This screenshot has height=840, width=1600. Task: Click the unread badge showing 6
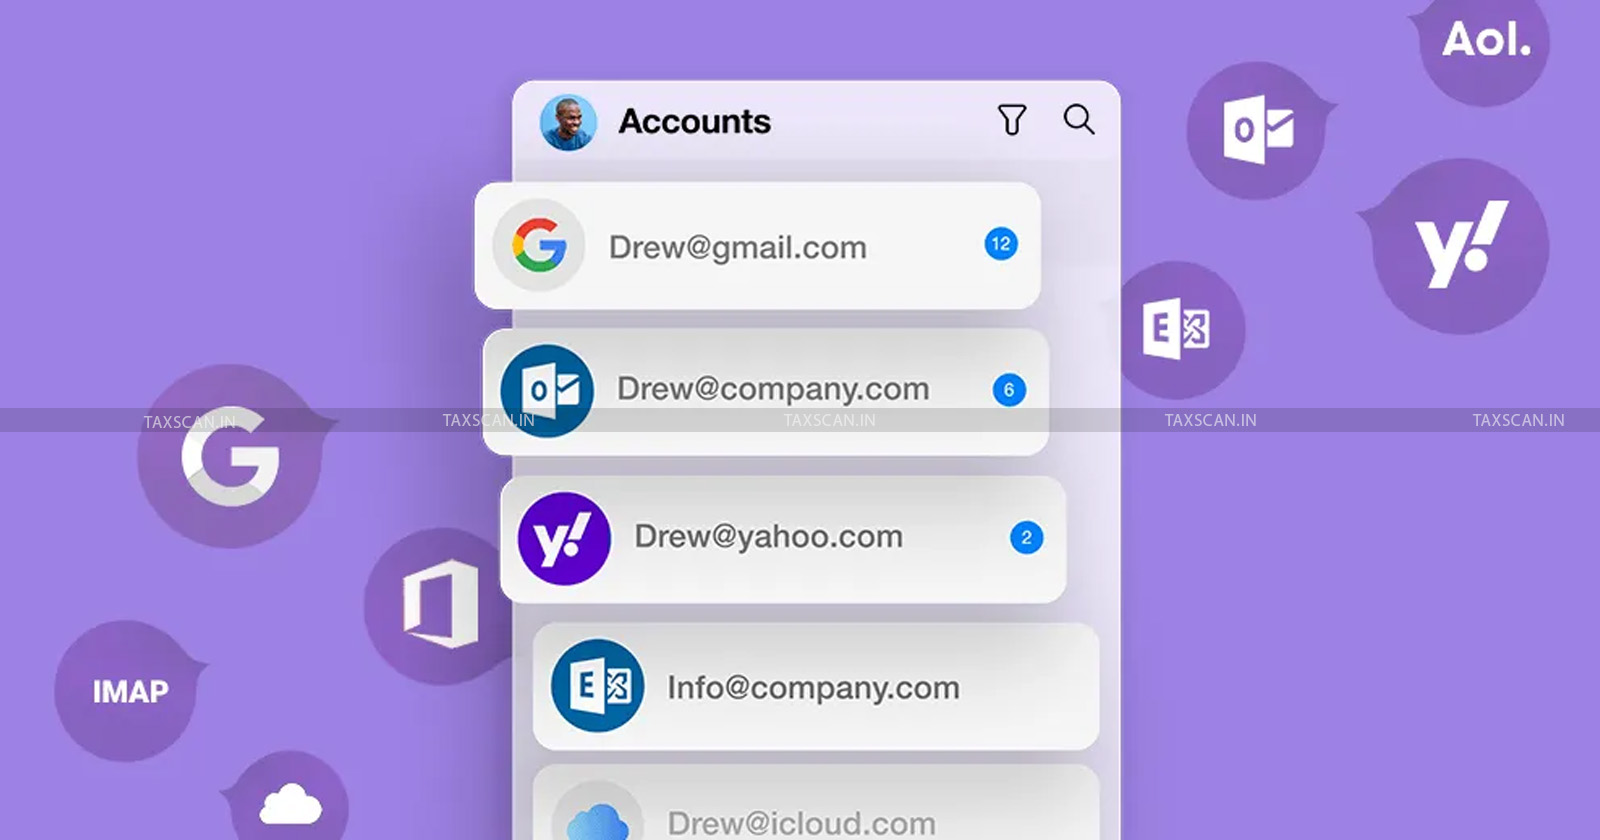(x=1008, y=390)
